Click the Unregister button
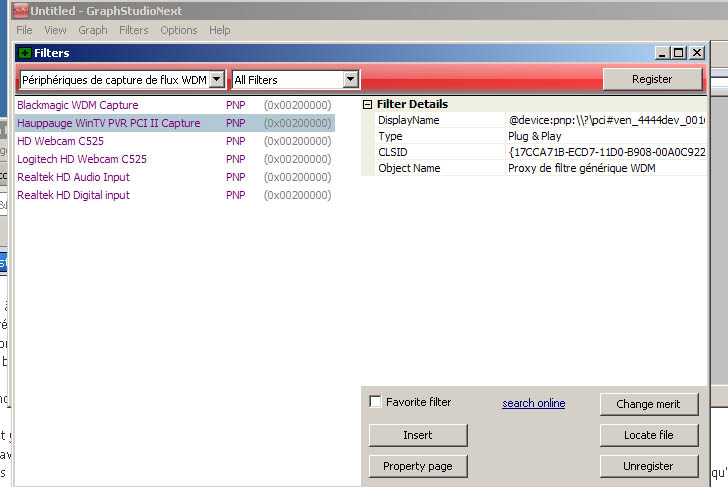The height and width of the screenshot is (487, 728). [648, 466]
